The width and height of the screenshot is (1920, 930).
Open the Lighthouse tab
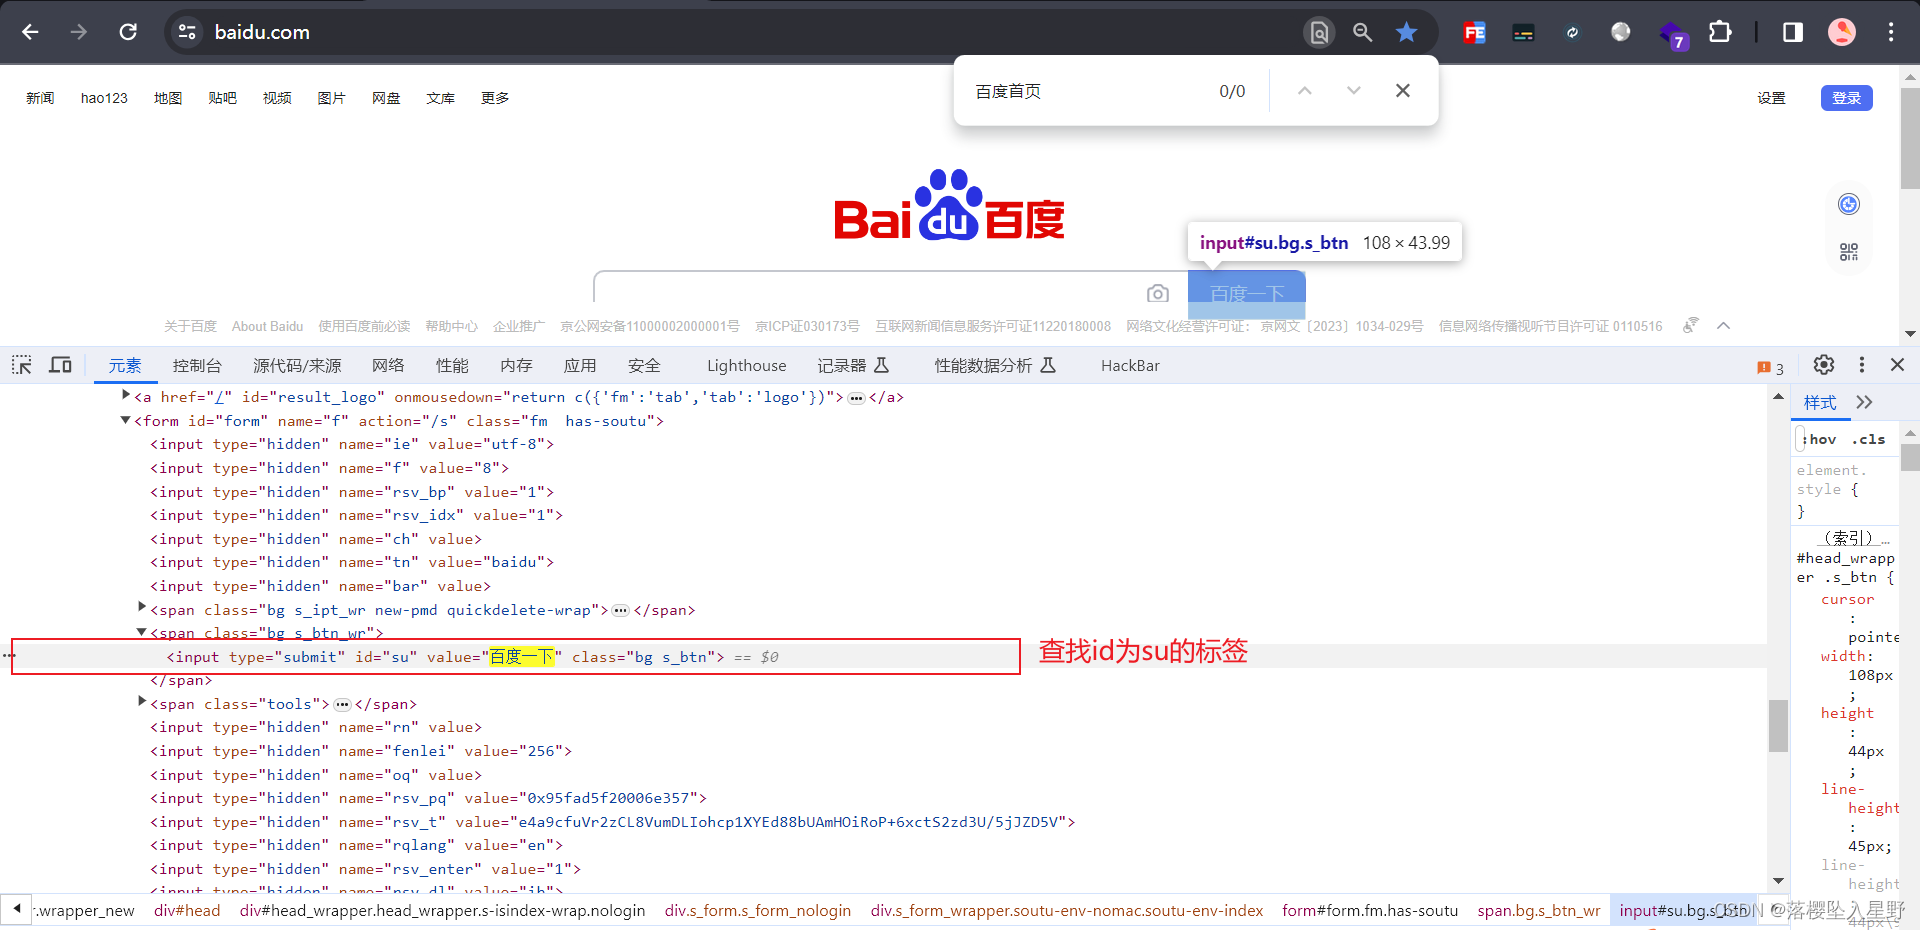(x=747, y=366)
